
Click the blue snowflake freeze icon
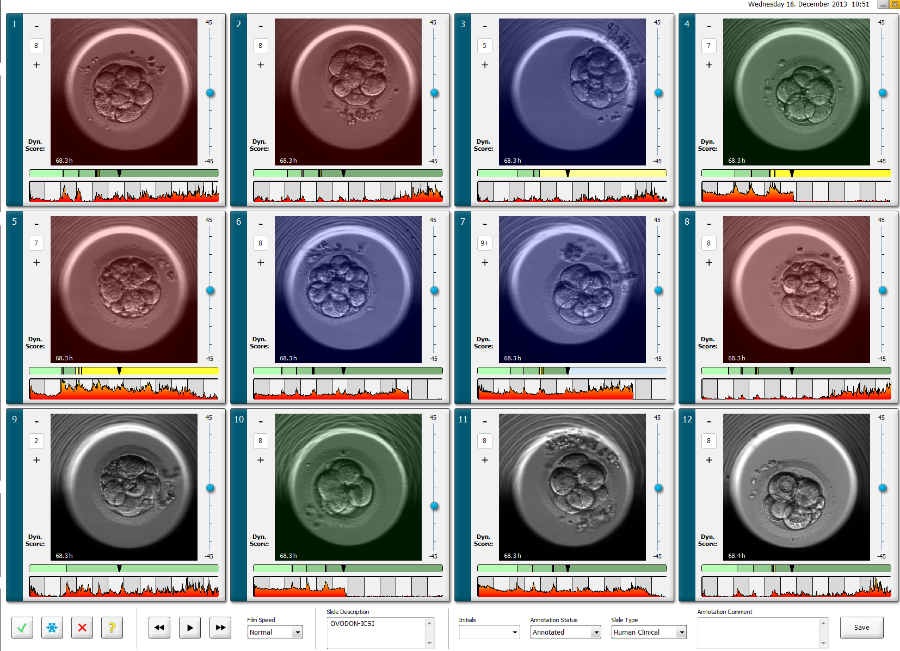(x=53, y=628)
